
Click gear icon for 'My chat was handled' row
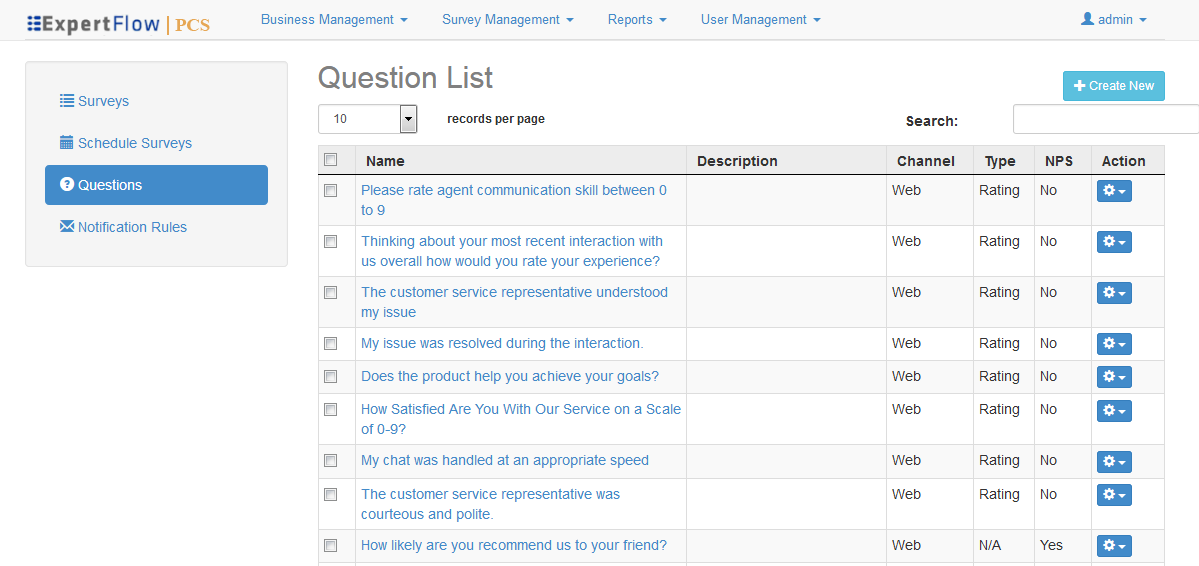[1114, 461]
